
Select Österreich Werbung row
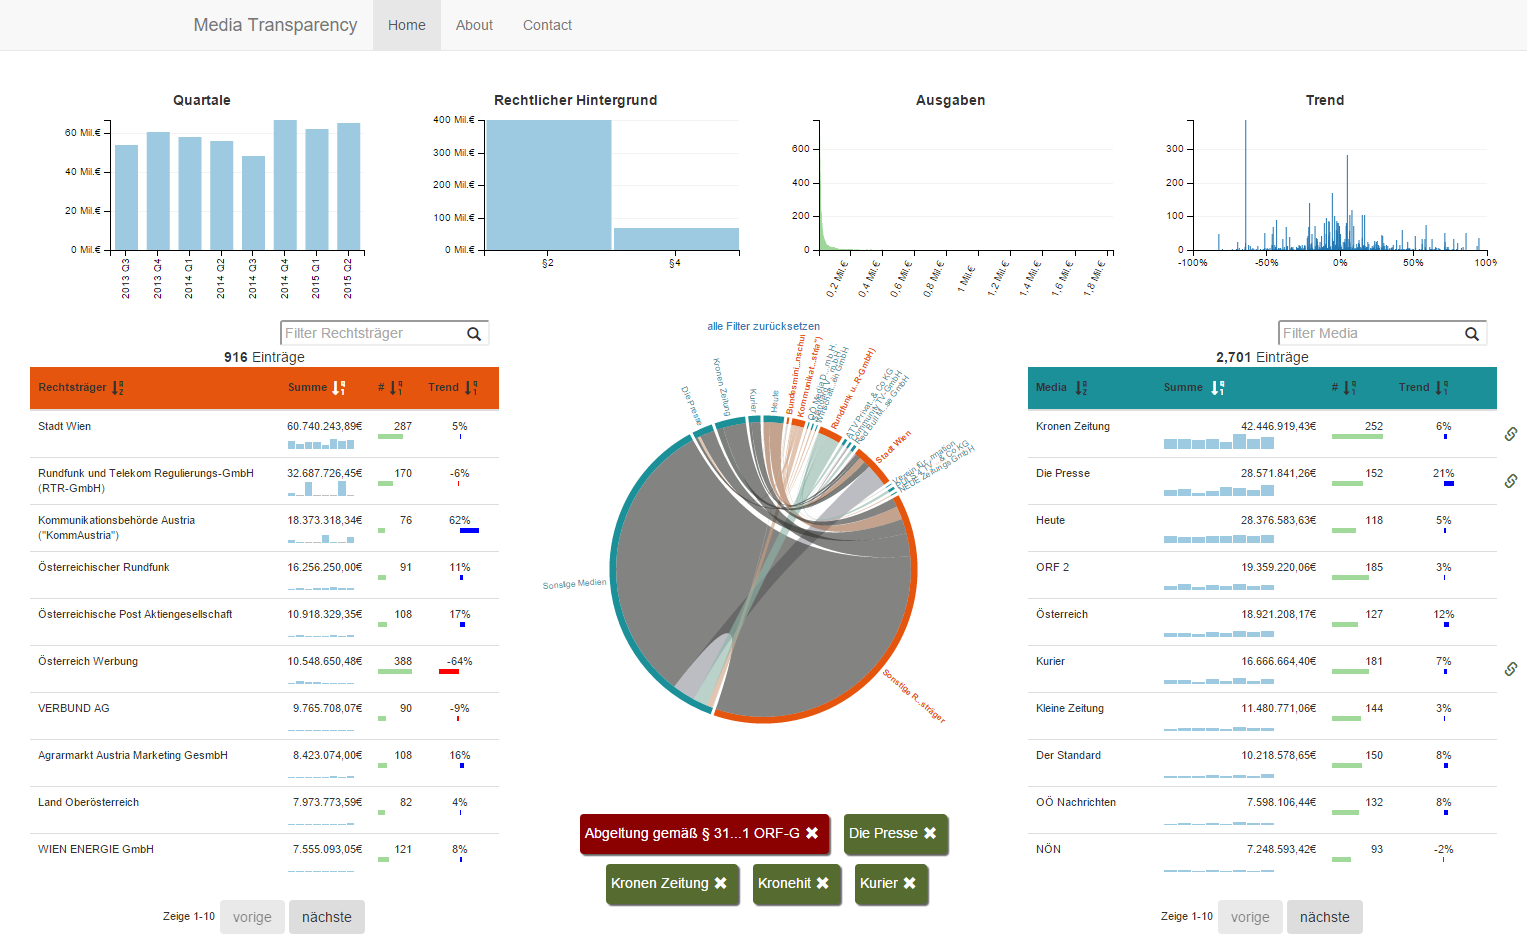pyautogui.click(x=264, y=669)
